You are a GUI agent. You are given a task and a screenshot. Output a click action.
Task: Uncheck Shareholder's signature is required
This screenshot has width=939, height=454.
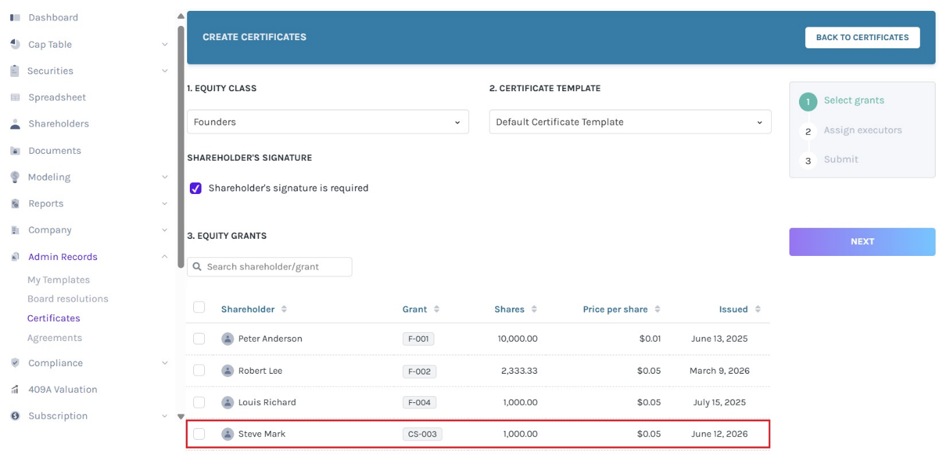196,188
